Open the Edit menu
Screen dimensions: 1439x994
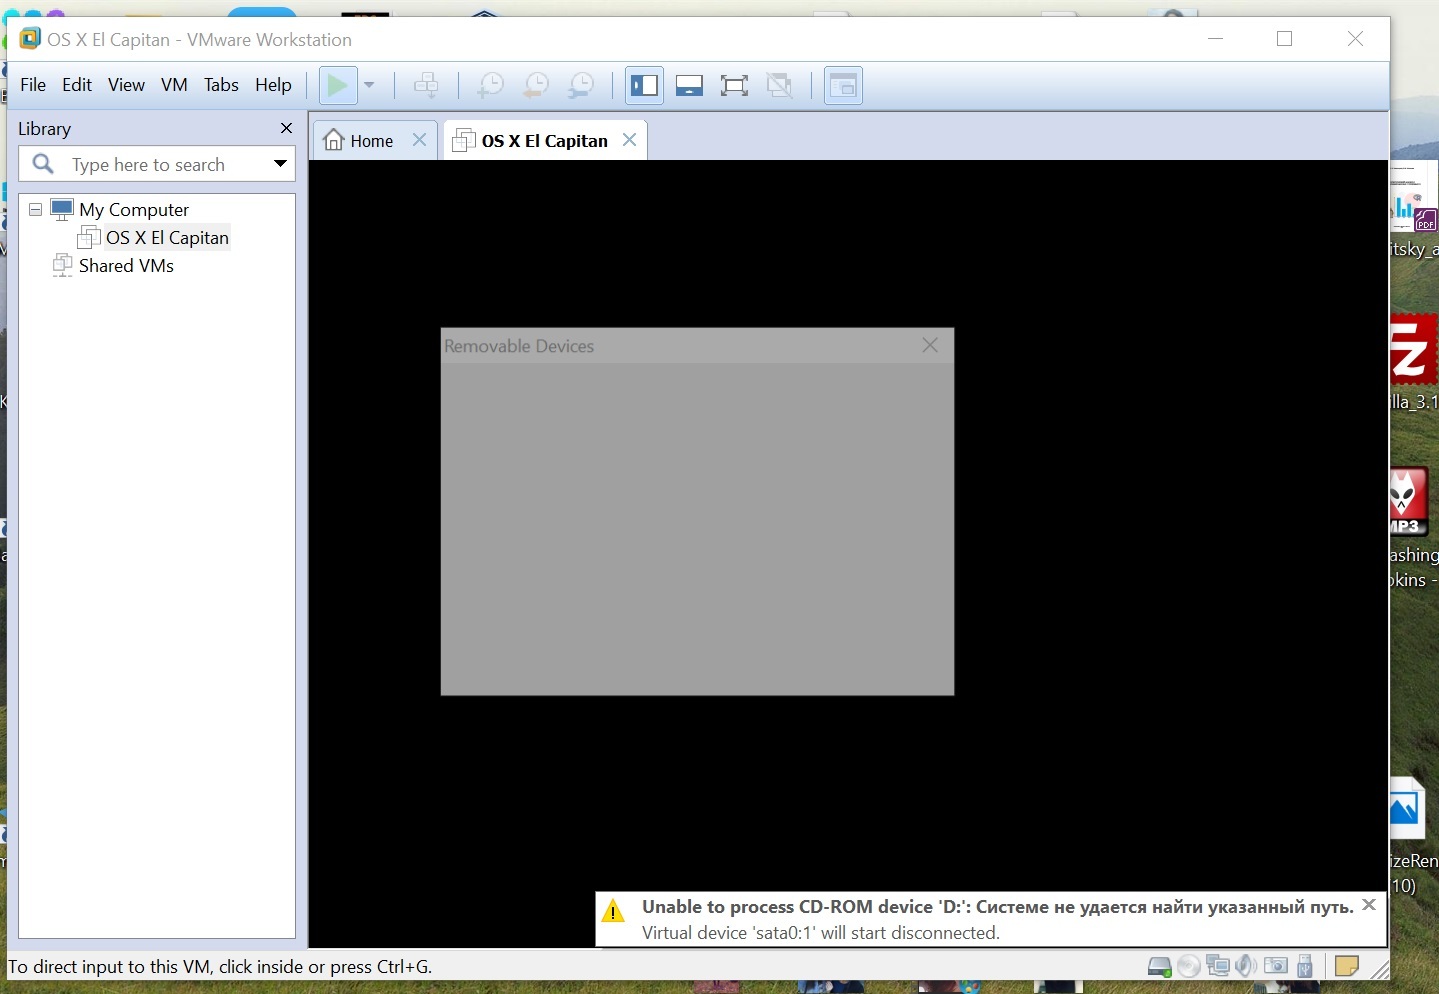coord(77,85)
